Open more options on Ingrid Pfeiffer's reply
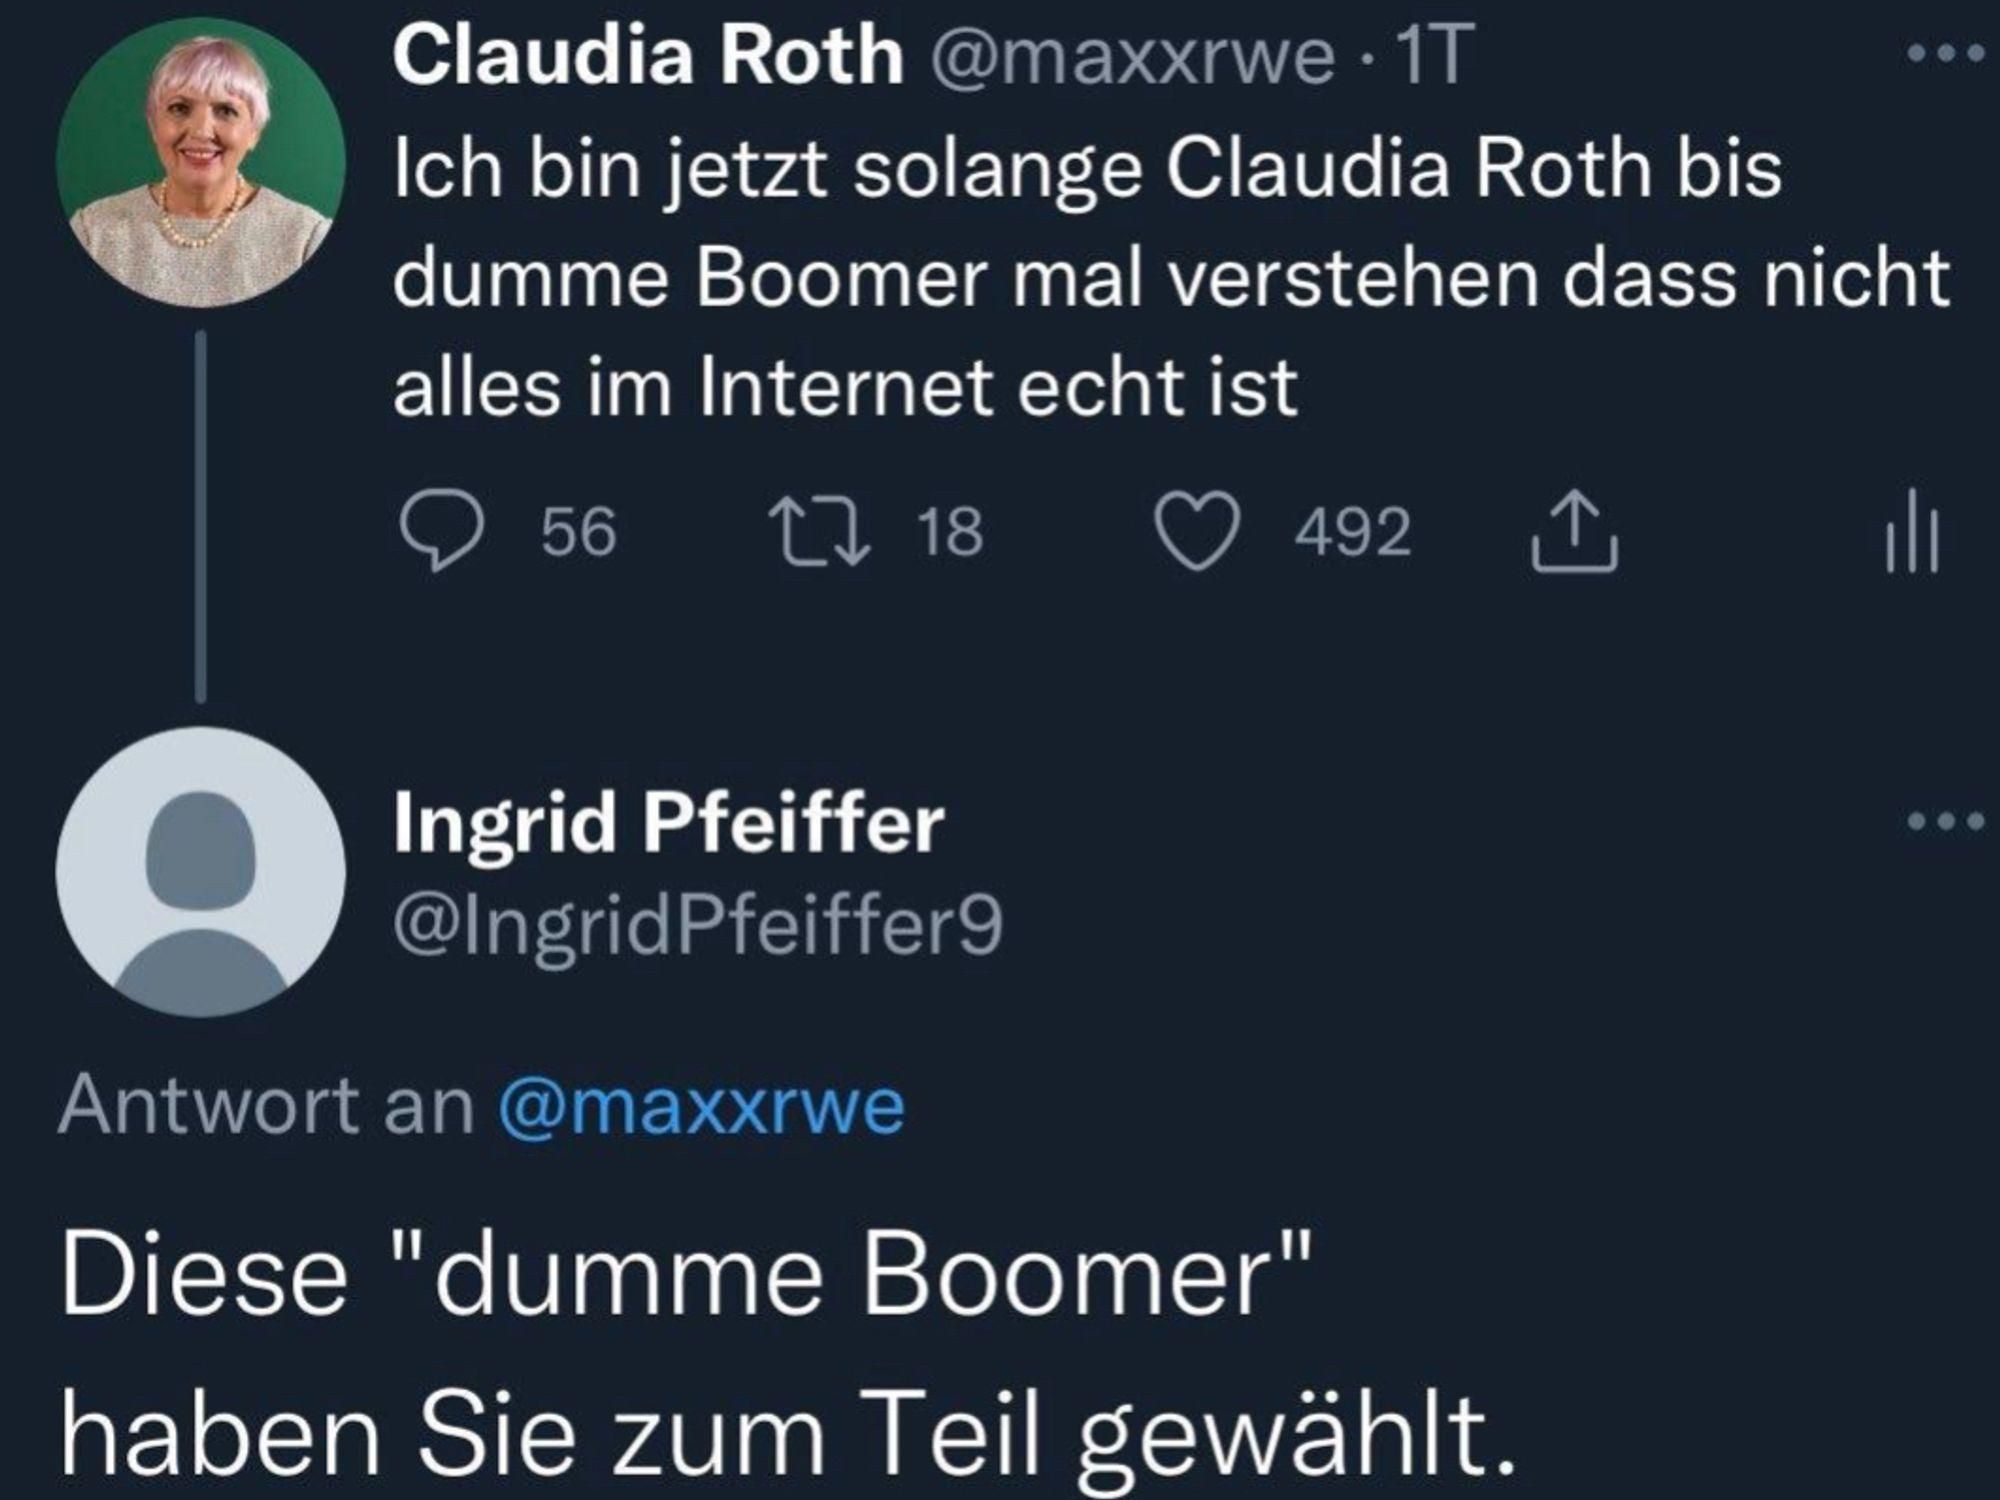This screenshot has height=1500, width=2000. [1944, 822]
